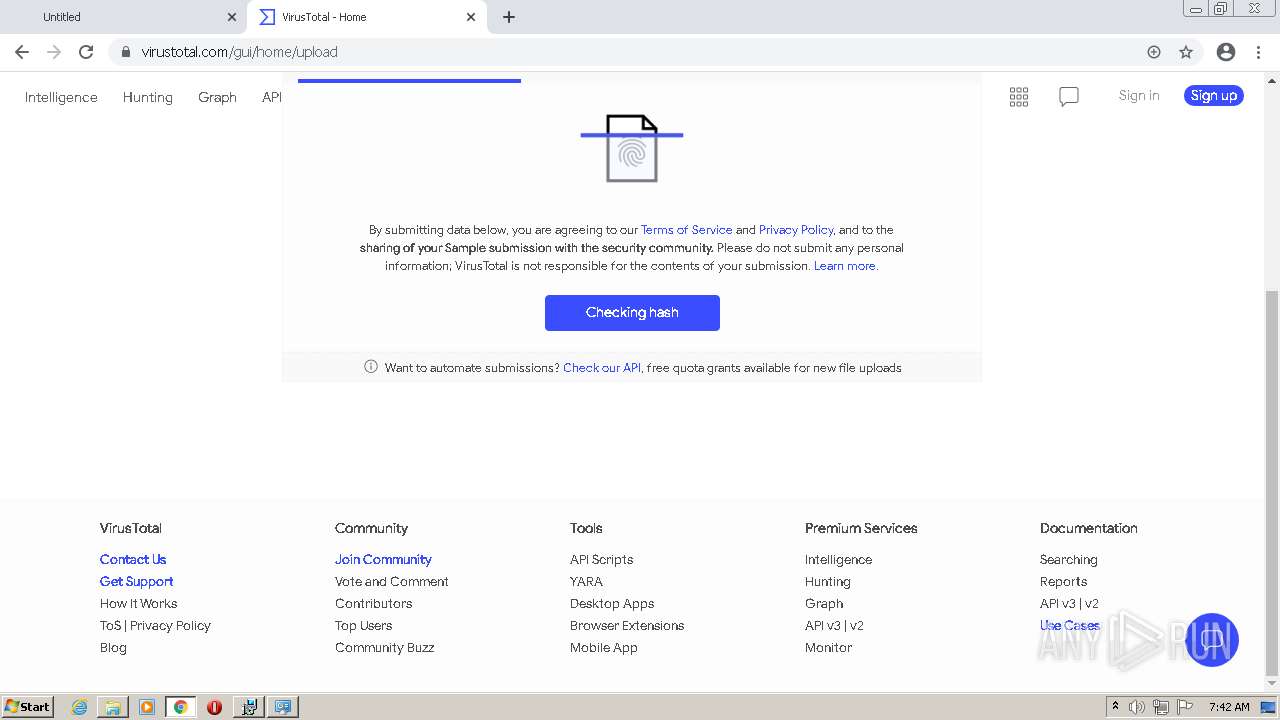Viewport: 1280px width, 720px height.
Task: Open the footer Blog link
Action: 113,647
